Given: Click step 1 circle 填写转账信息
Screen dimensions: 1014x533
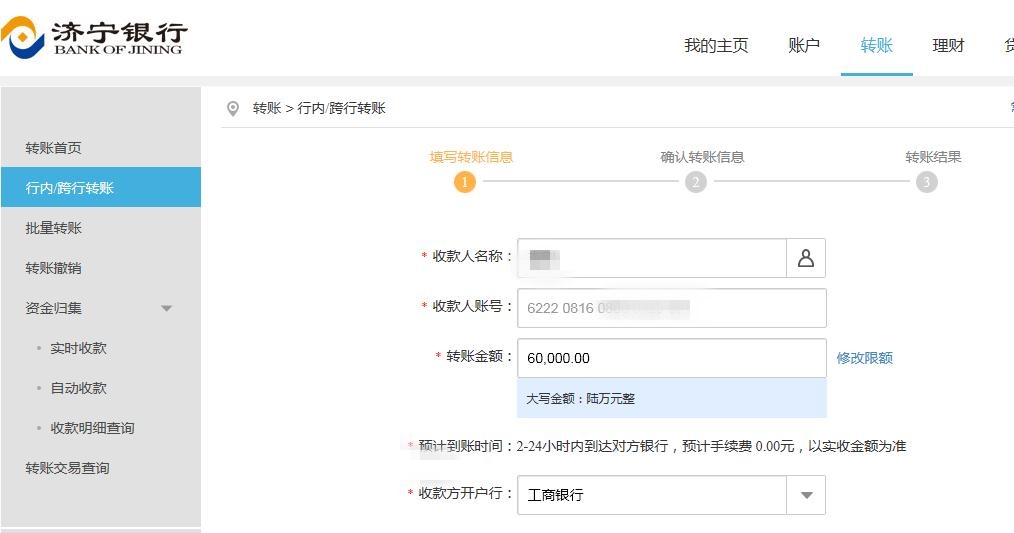Looking at the screenshot, I should click(x=464, y=182).
